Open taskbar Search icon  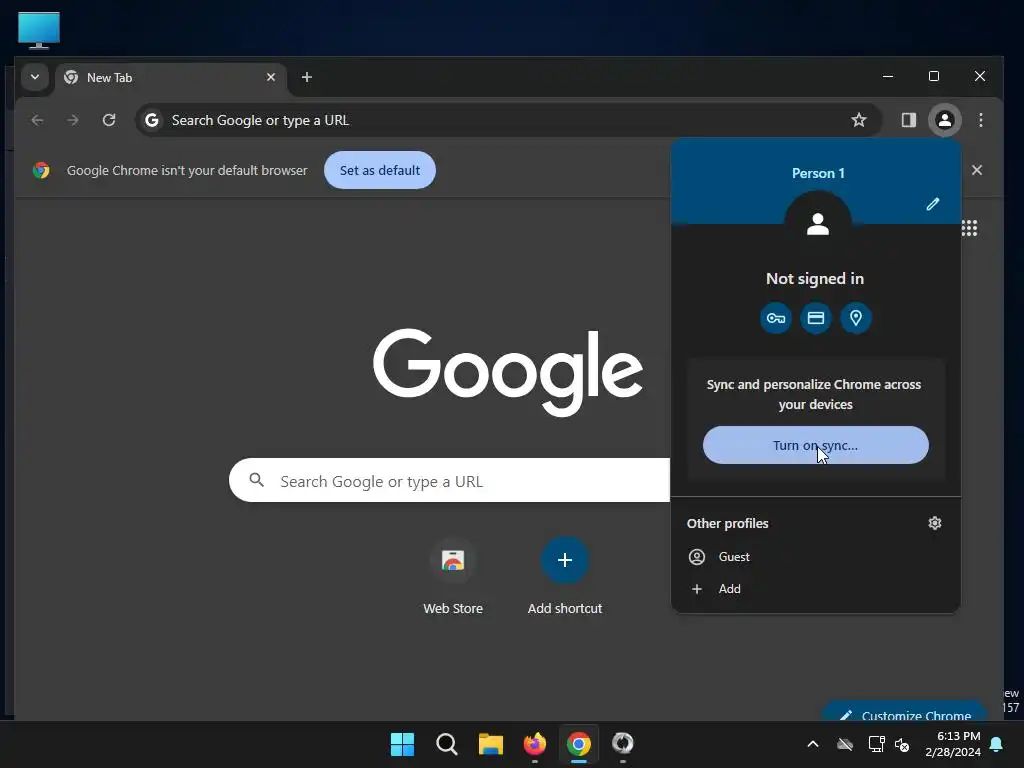447,744
